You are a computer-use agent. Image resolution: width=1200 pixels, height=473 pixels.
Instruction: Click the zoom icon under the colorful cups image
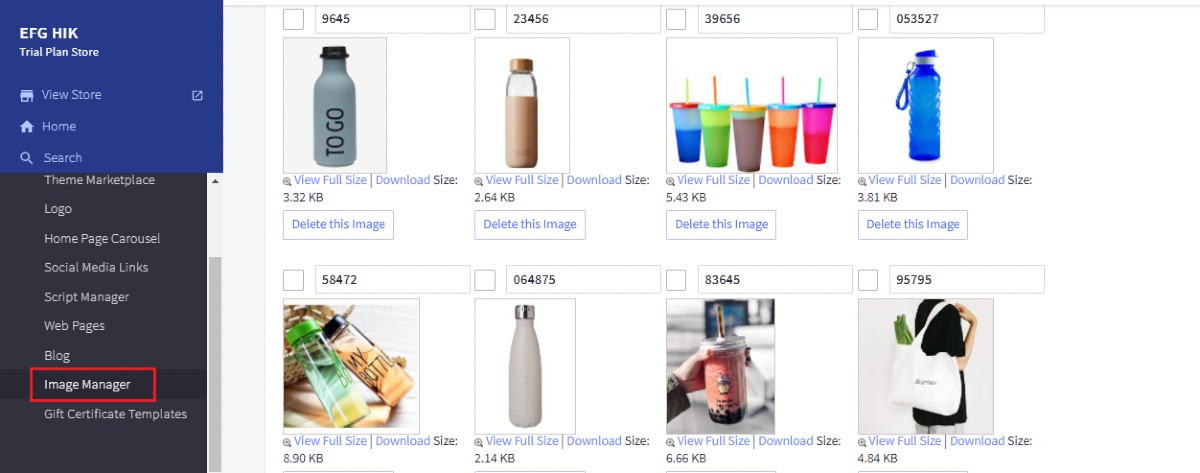[x=670, y=181]
